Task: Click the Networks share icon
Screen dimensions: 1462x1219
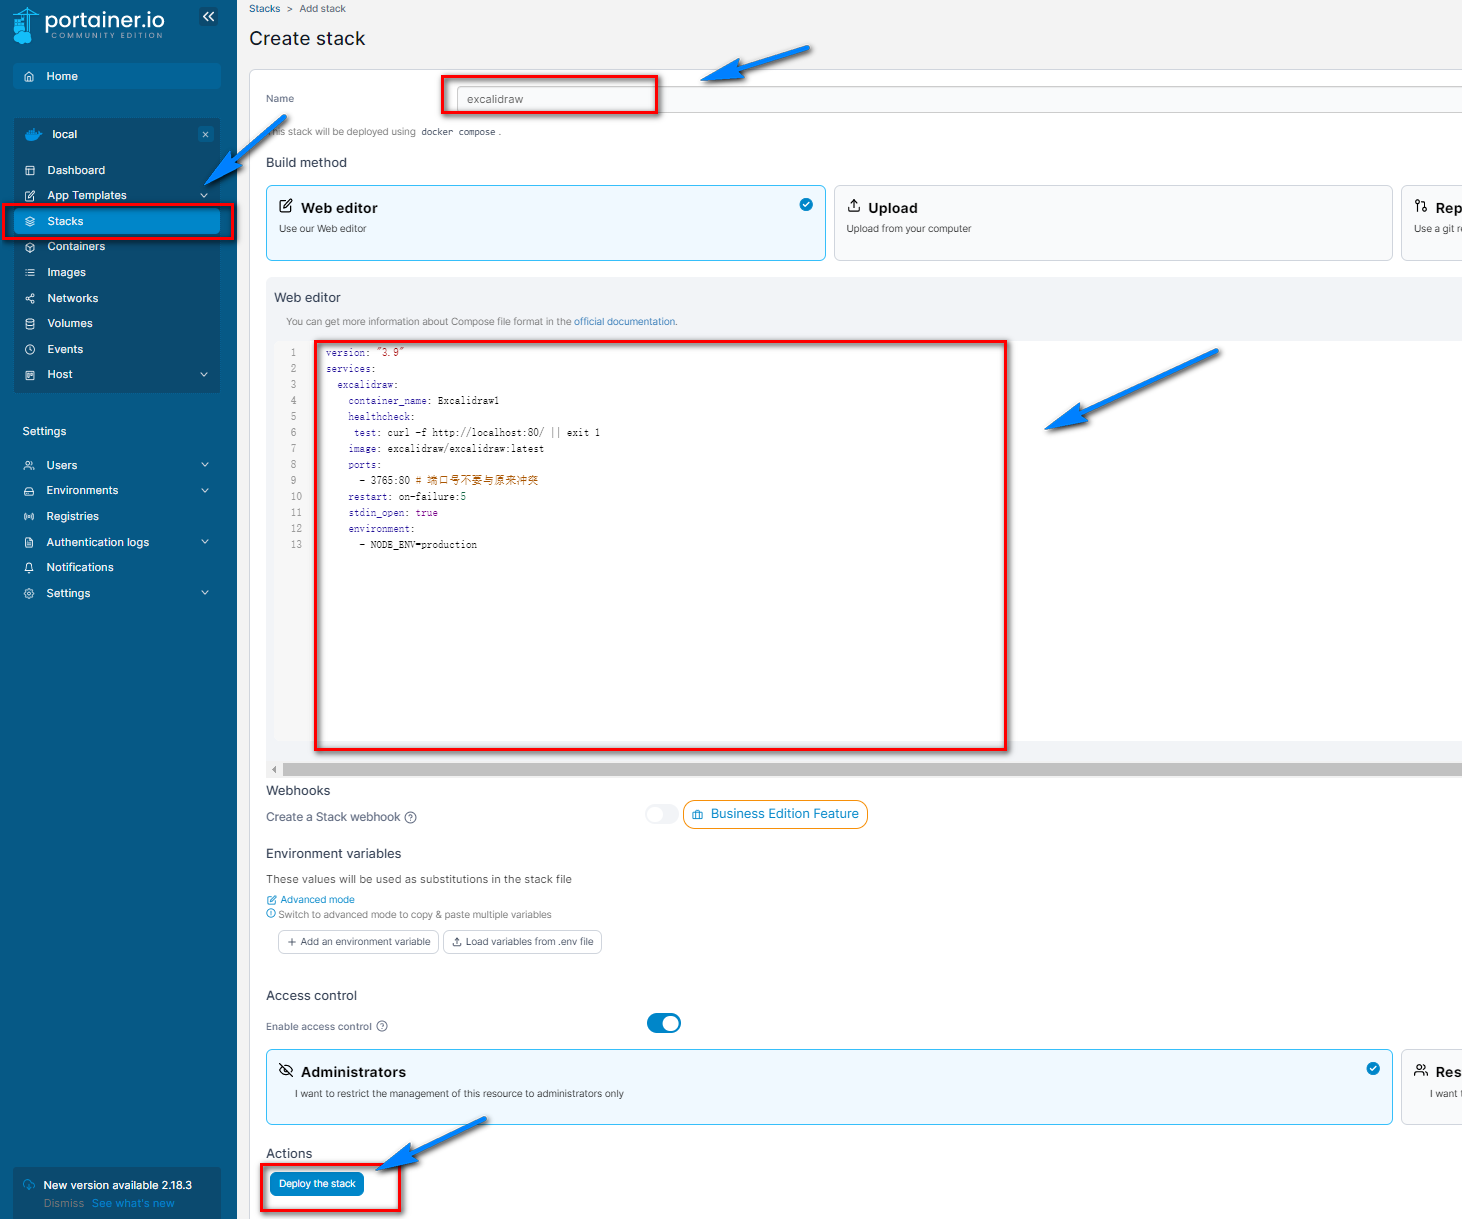Action: [x=30, y=299]
